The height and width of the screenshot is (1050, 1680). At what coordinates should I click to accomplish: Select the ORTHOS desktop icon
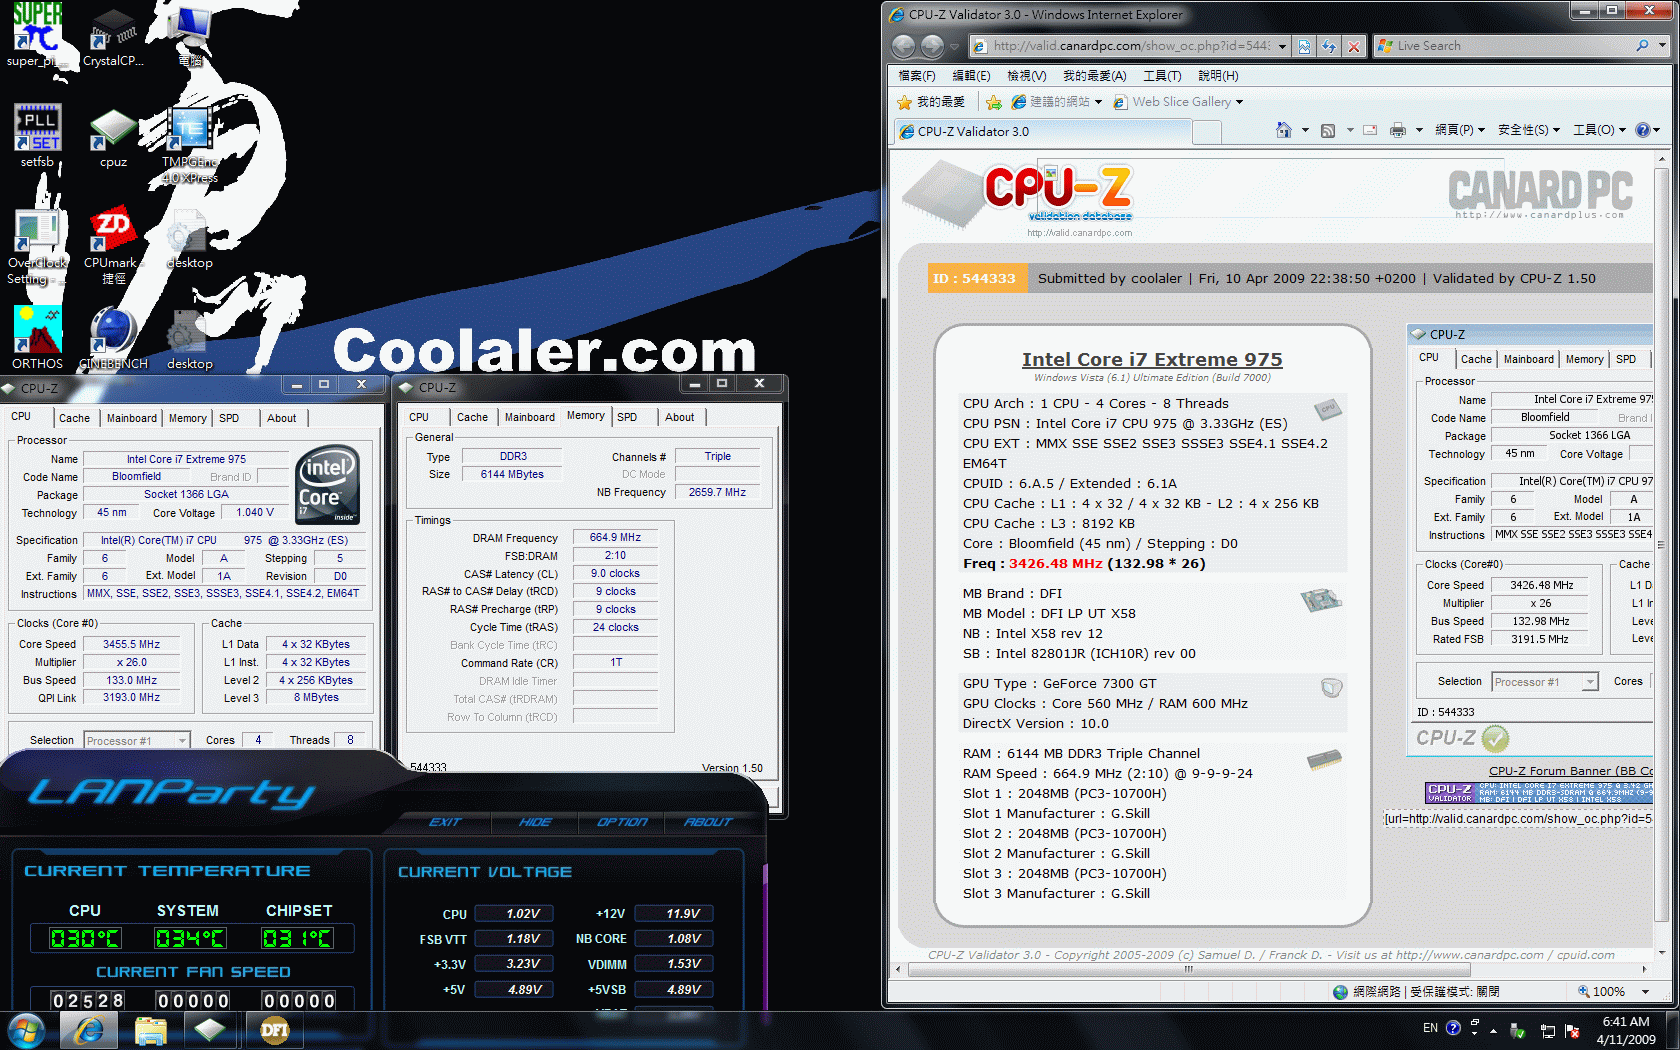[x=37, y=338]
